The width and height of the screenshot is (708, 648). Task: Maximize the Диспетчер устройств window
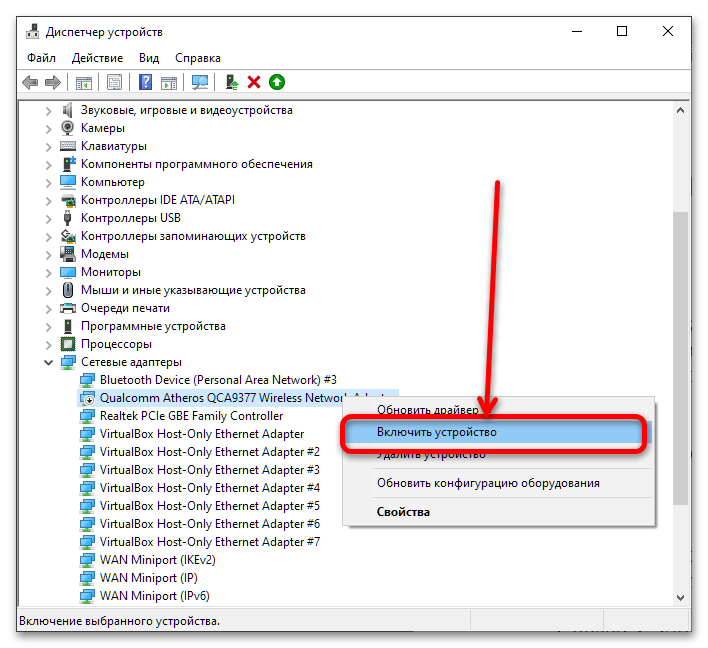pyautogui.click(x=622, y=31)
